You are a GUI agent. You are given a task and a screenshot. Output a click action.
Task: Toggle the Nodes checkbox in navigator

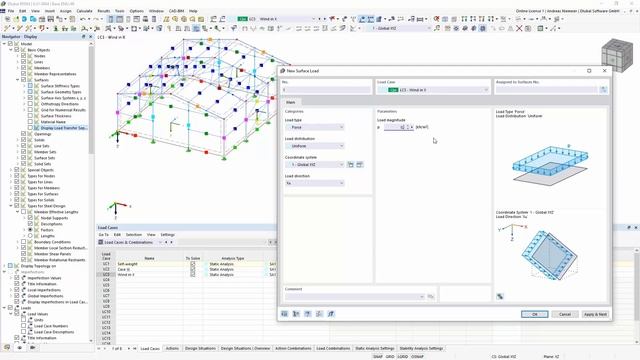(x=23, y=56)
